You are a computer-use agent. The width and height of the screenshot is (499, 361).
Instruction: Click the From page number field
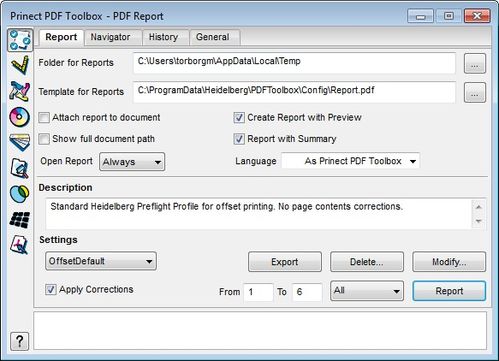[258, 292]
